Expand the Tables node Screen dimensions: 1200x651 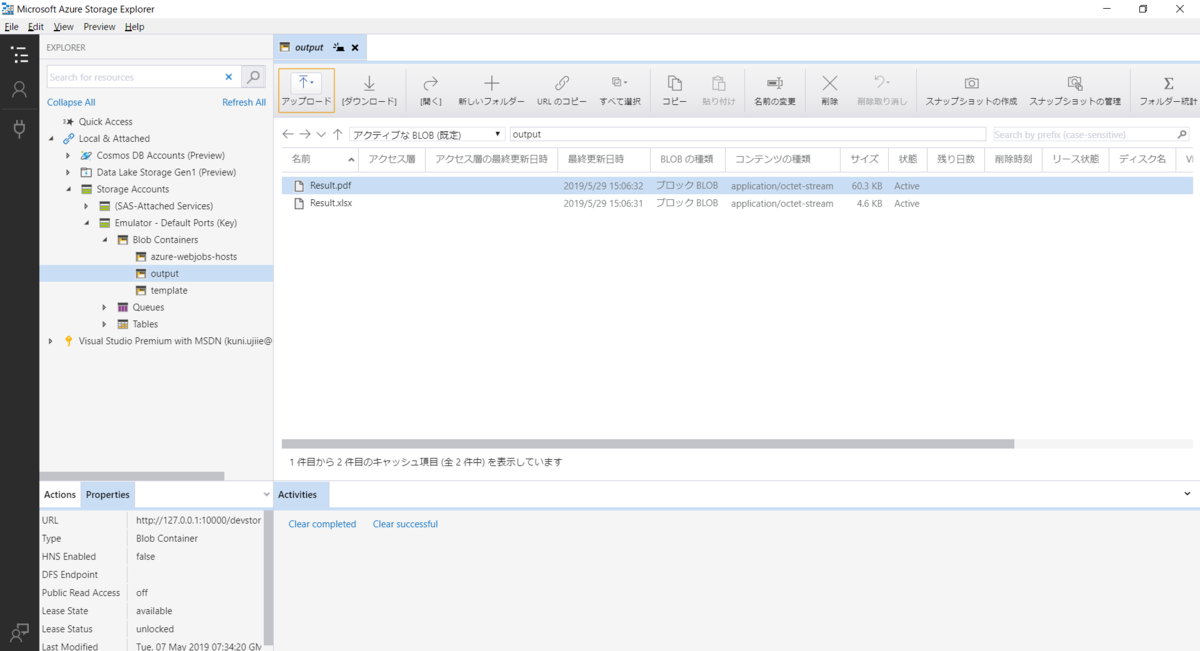(105, 324)
